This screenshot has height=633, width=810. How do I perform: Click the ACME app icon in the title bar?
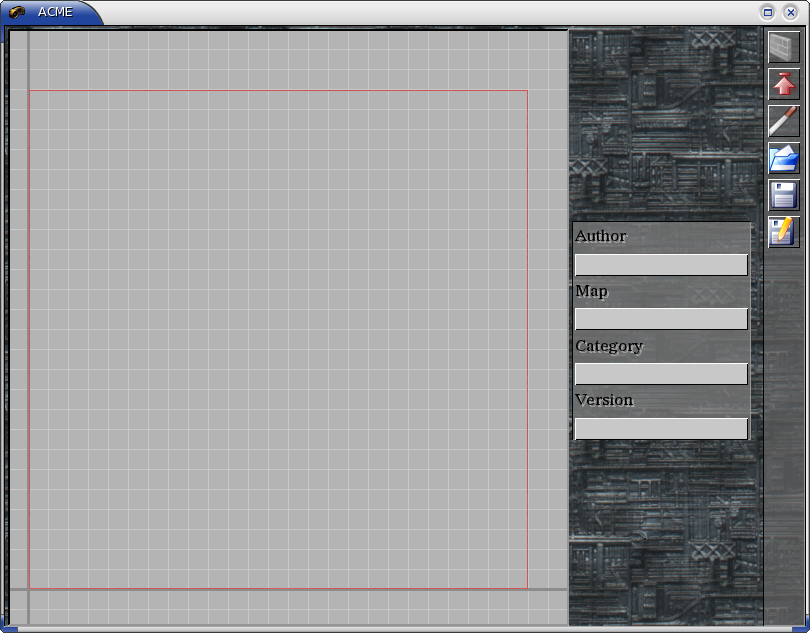coord(17,12)
